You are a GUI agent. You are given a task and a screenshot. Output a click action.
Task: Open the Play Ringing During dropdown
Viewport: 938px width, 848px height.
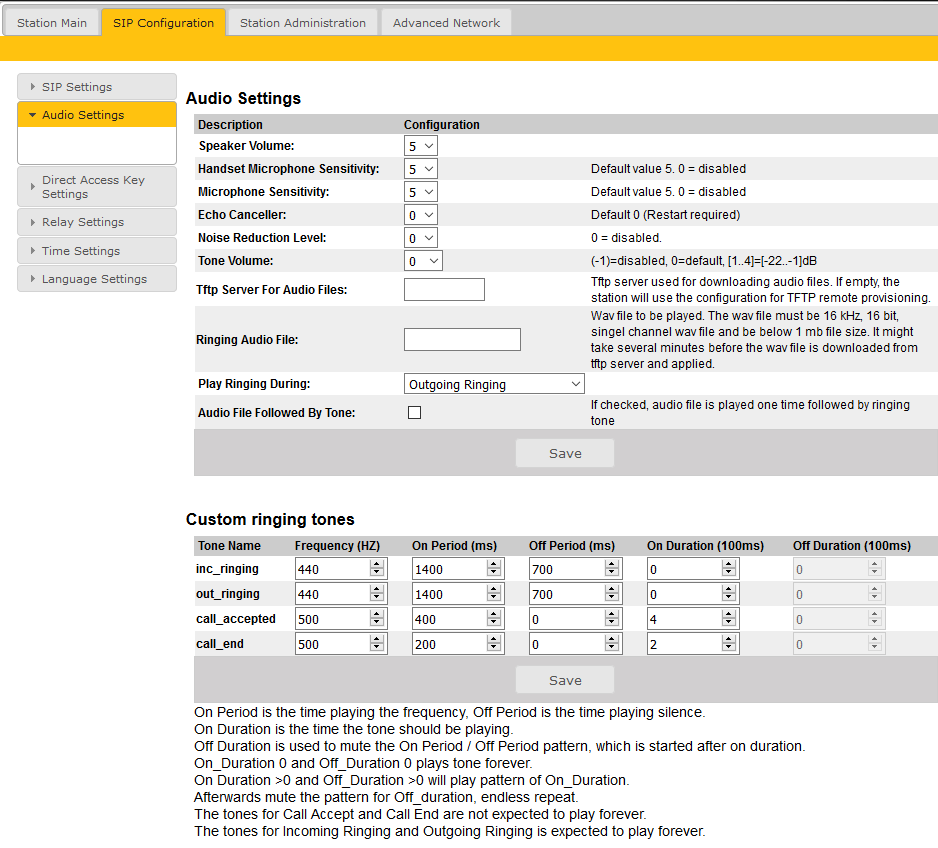[494, 384]
